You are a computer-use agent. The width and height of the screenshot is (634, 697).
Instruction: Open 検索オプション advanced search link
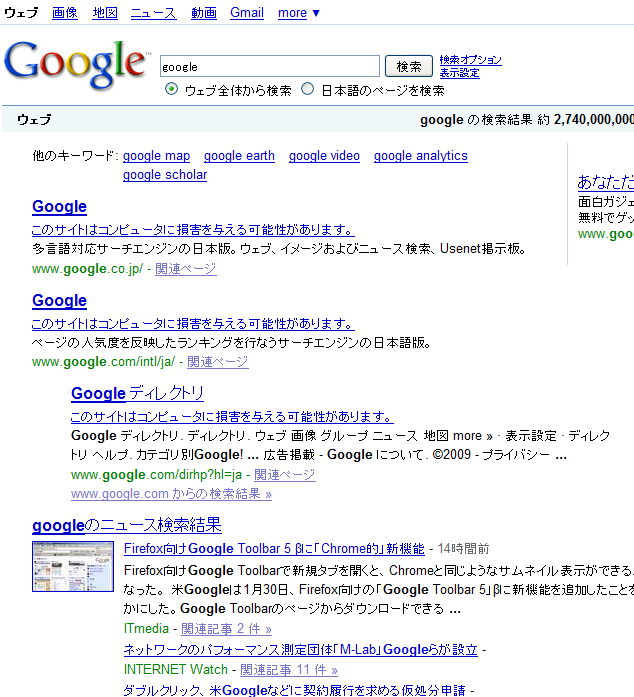(470, 60)
